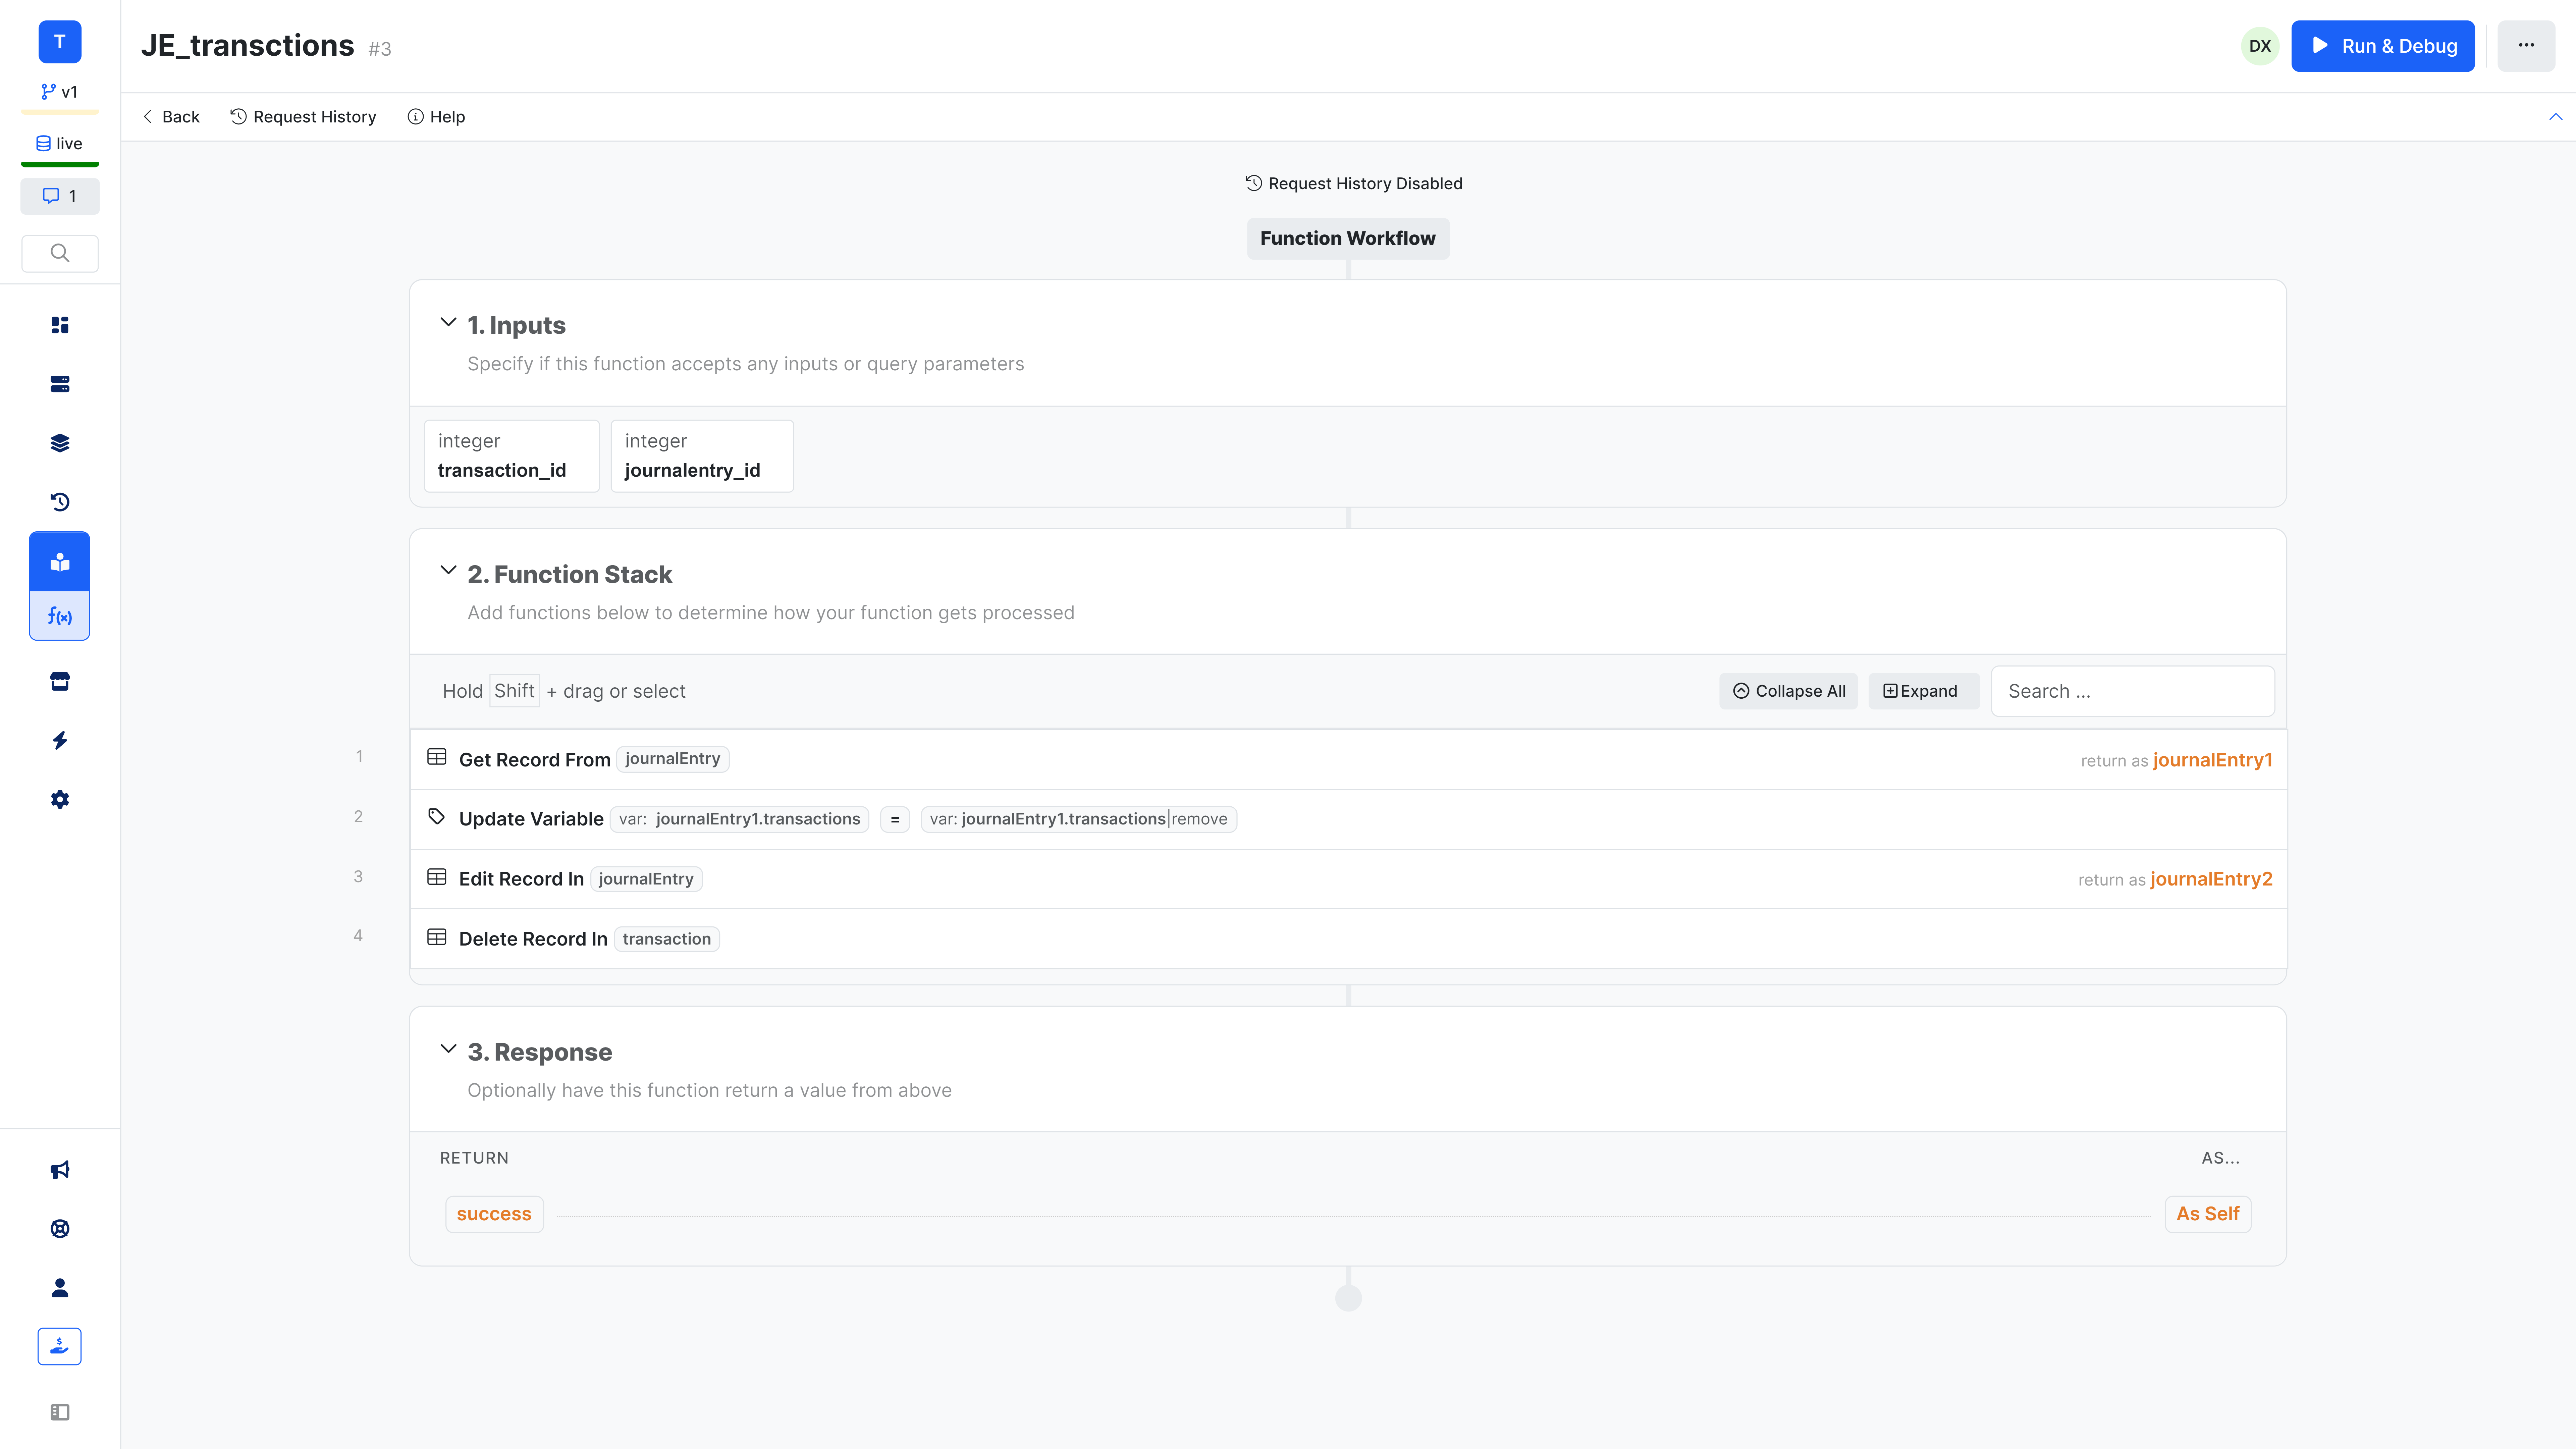
Task: Select the live data source
Action: pyautogui.click(x=60, y=144)
